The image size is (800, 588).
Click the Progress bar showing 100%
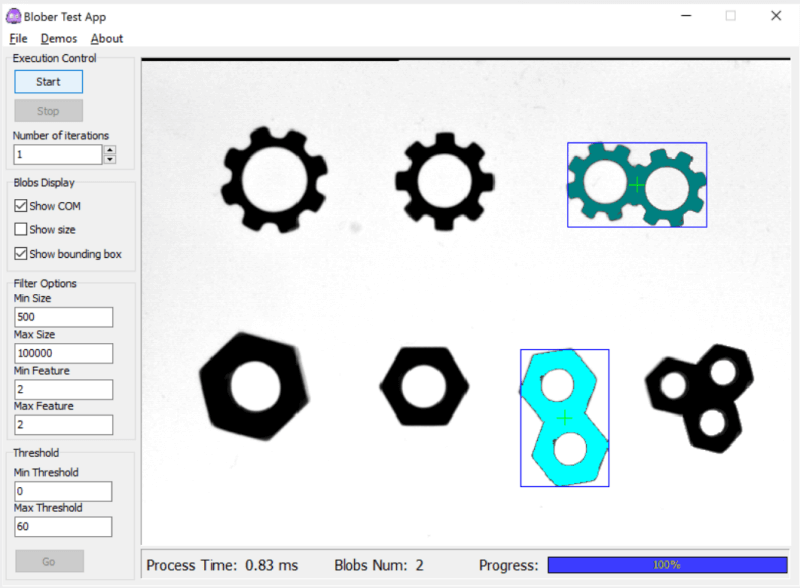[667, 565]
